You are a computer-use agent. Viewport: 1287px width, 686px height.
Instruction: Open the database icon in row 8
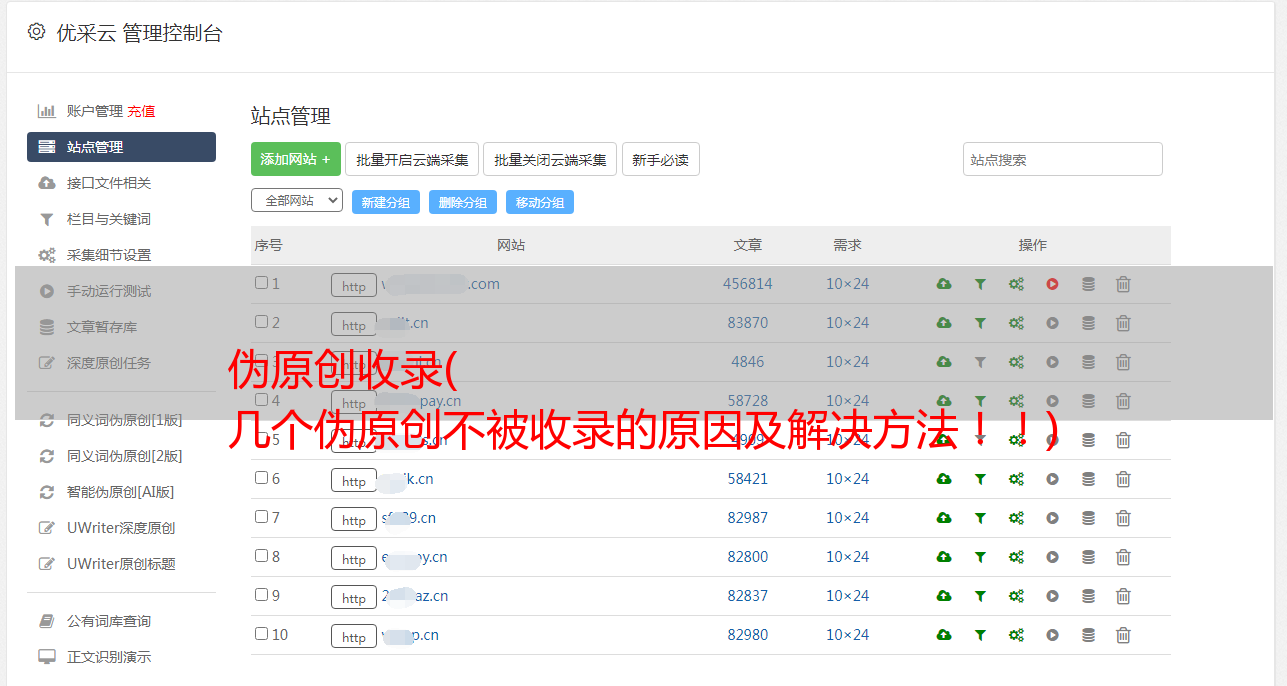click(x=1088, y=557)
